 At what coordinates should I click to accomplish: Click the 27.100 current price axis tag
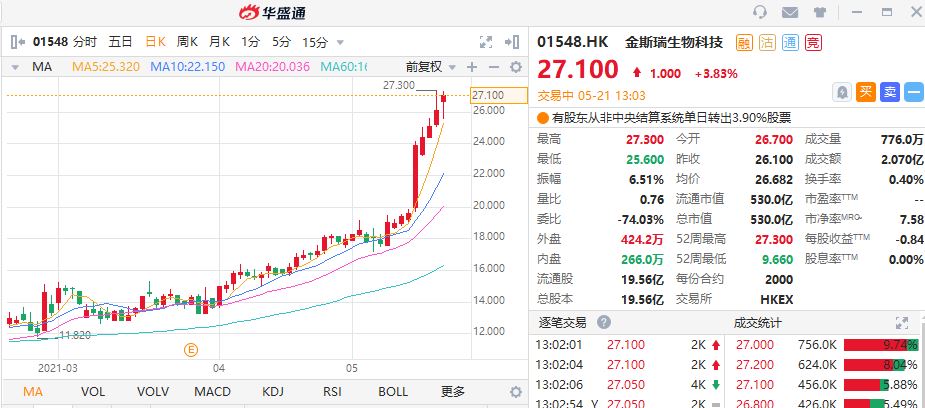pyautogui.click(x=498, y=95)
